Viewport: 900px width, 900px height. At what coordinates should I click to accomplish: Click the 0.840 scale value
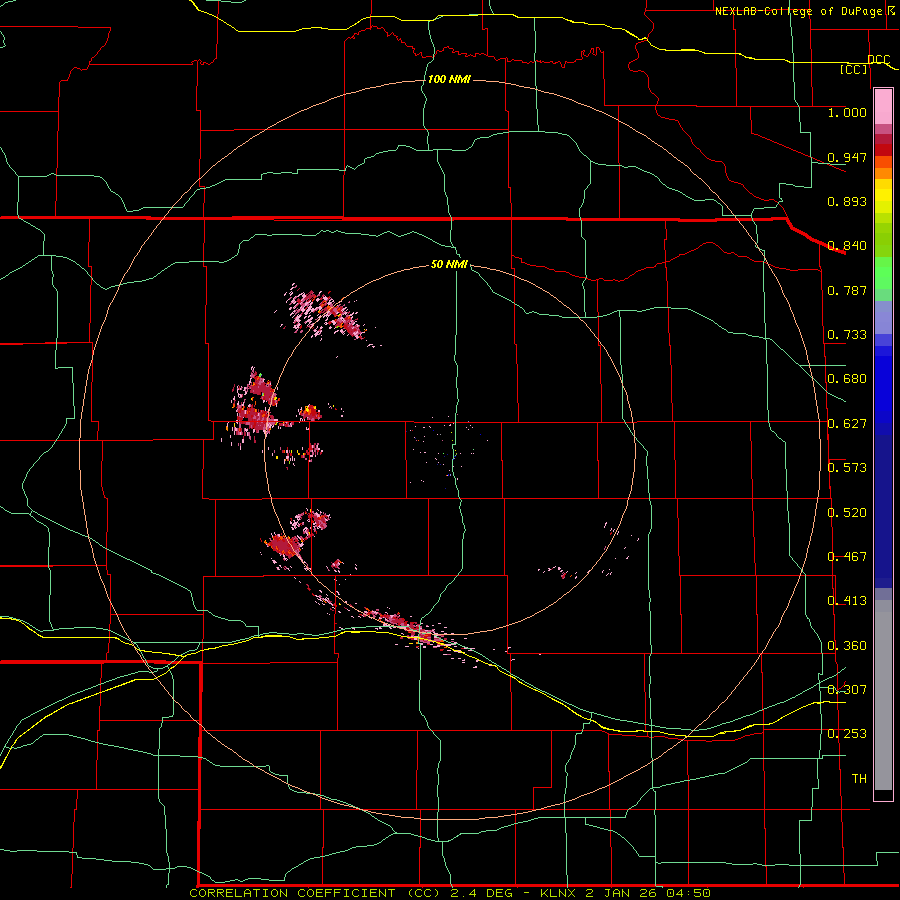[847, 246]
